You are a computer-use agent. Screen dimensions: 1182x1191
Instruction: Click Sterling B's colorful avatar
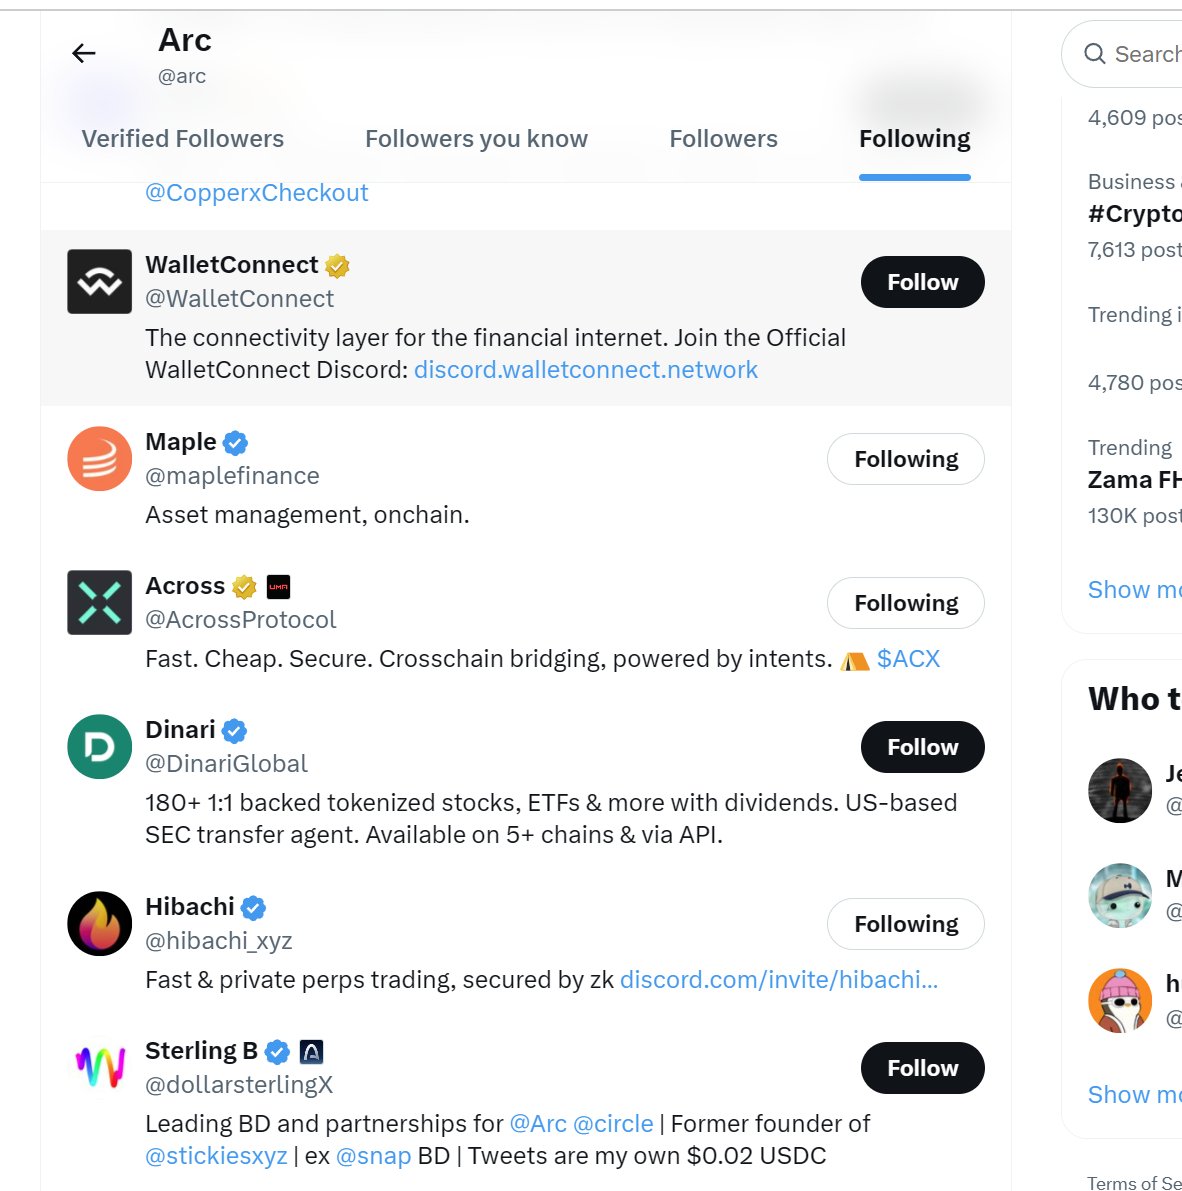pos(99,1068)
